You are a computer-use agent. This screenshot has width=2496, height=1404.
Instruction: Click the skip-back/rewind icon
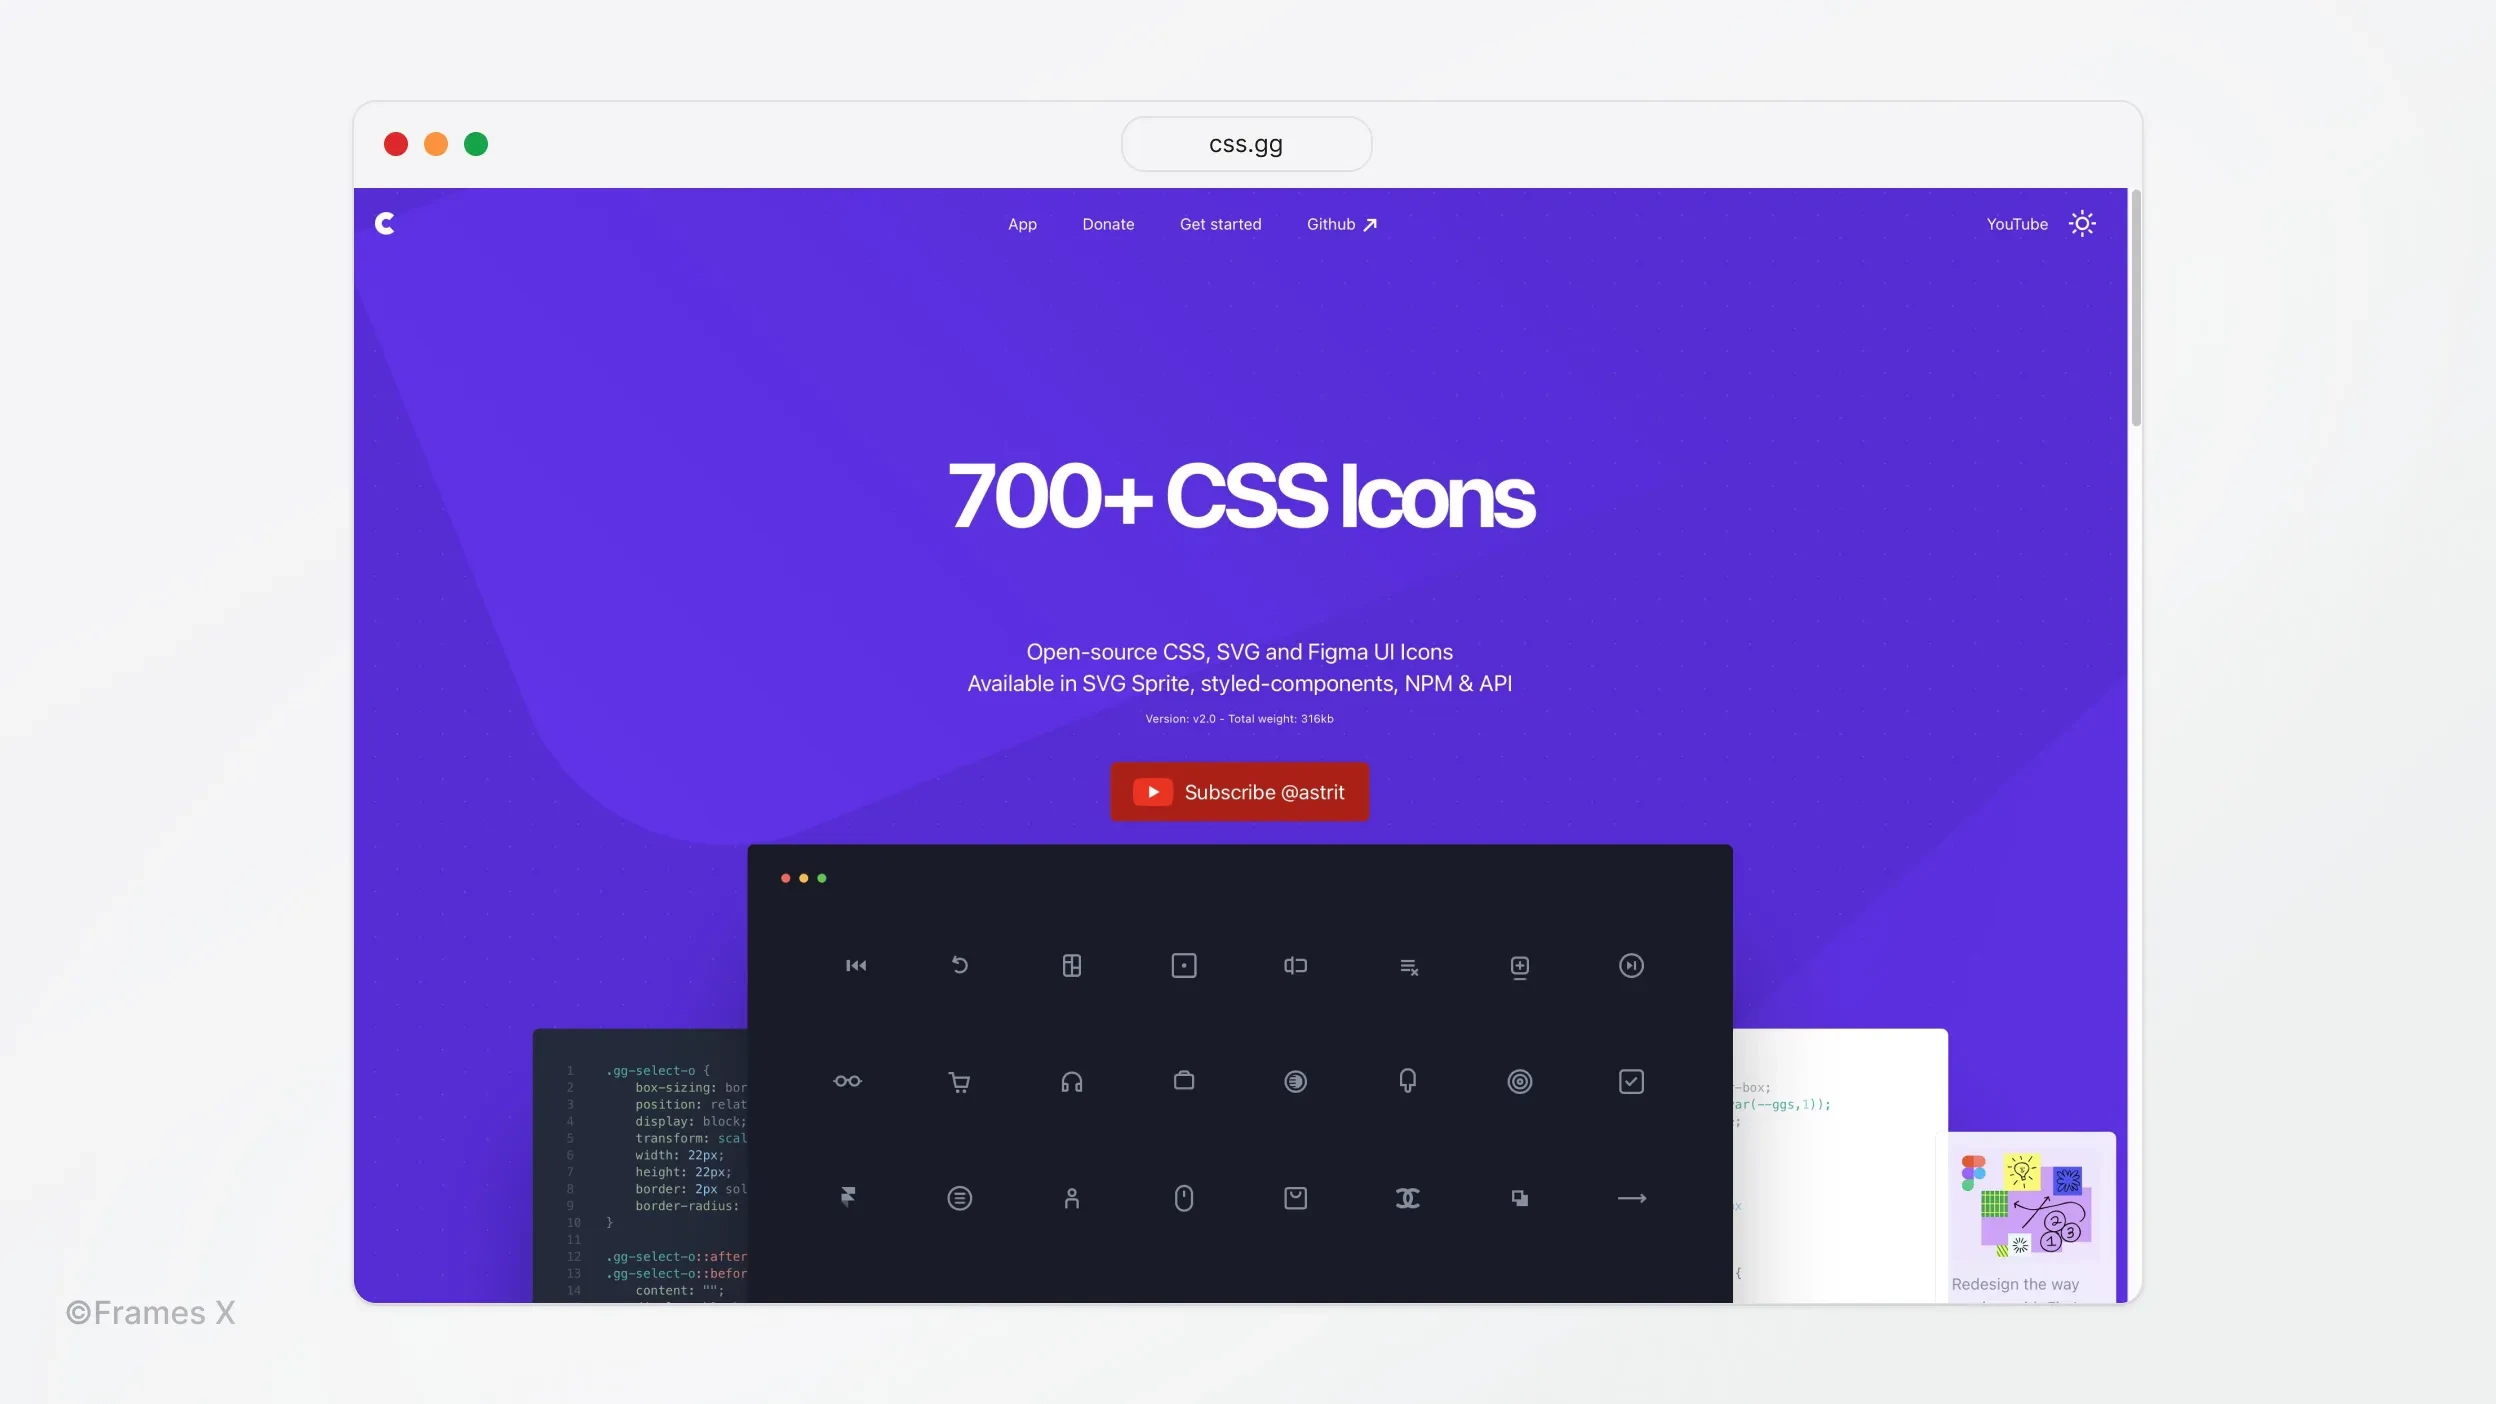(x=855, y=965)
